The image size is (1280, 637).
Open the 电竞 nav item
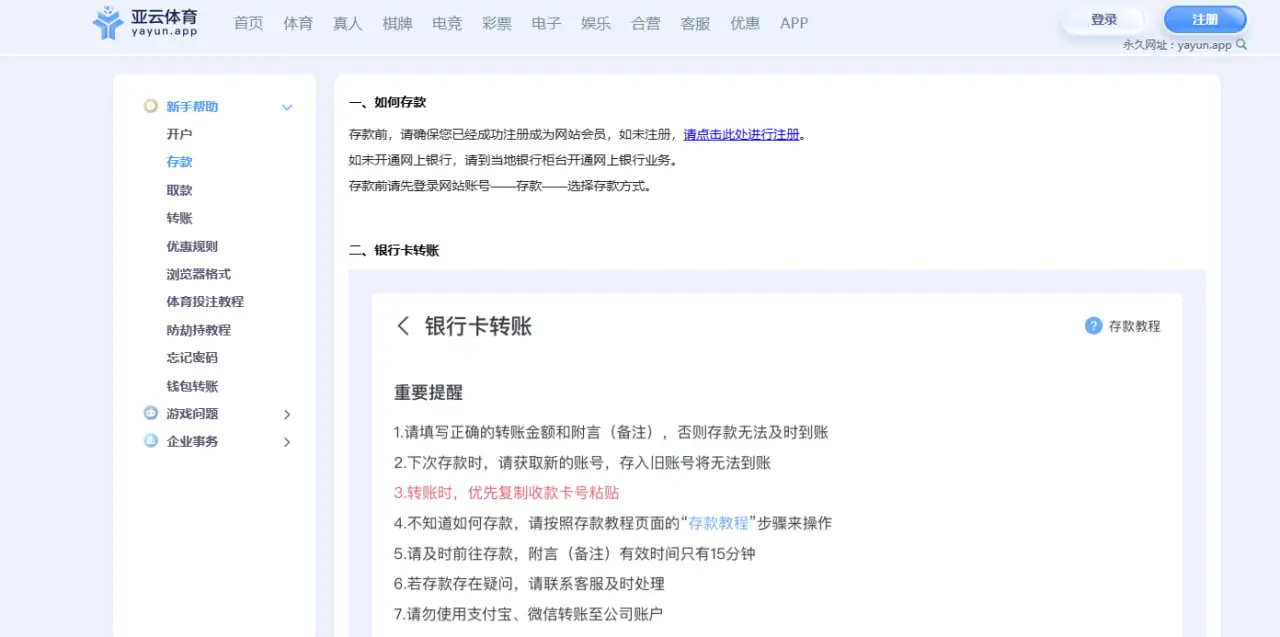click(x=447, y=23)
